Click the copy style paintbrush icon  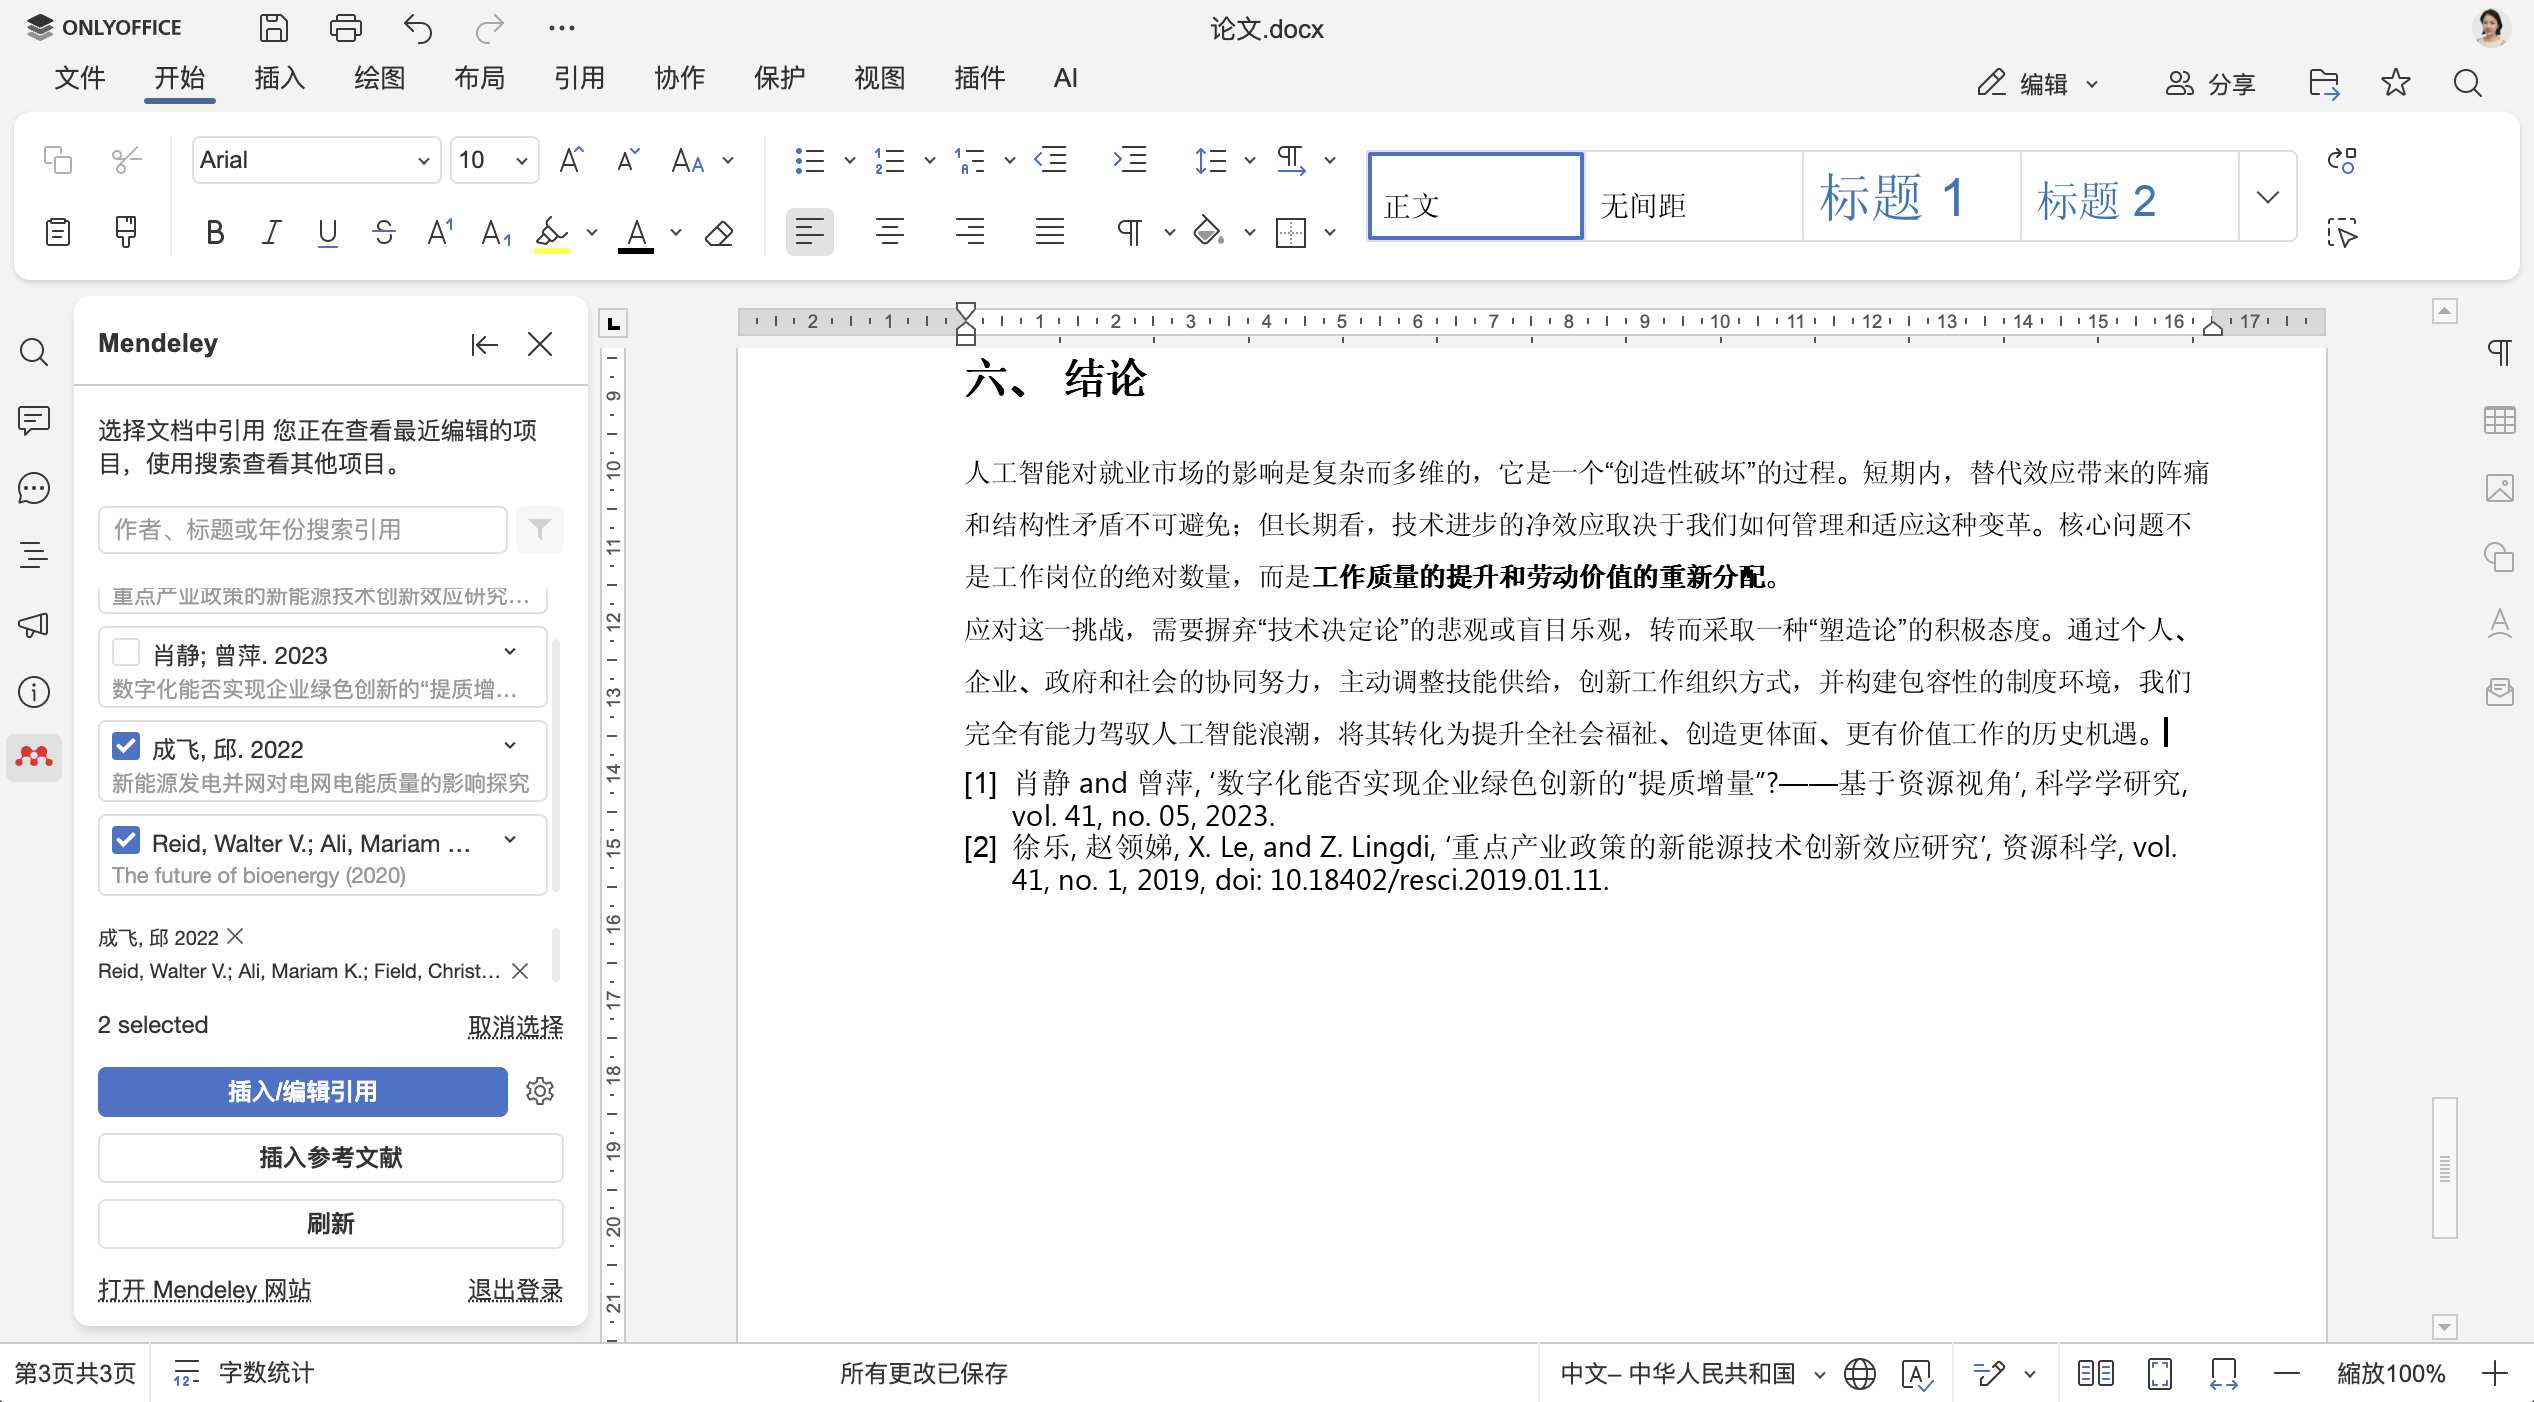pyautogui.click(x=126, y=233)
